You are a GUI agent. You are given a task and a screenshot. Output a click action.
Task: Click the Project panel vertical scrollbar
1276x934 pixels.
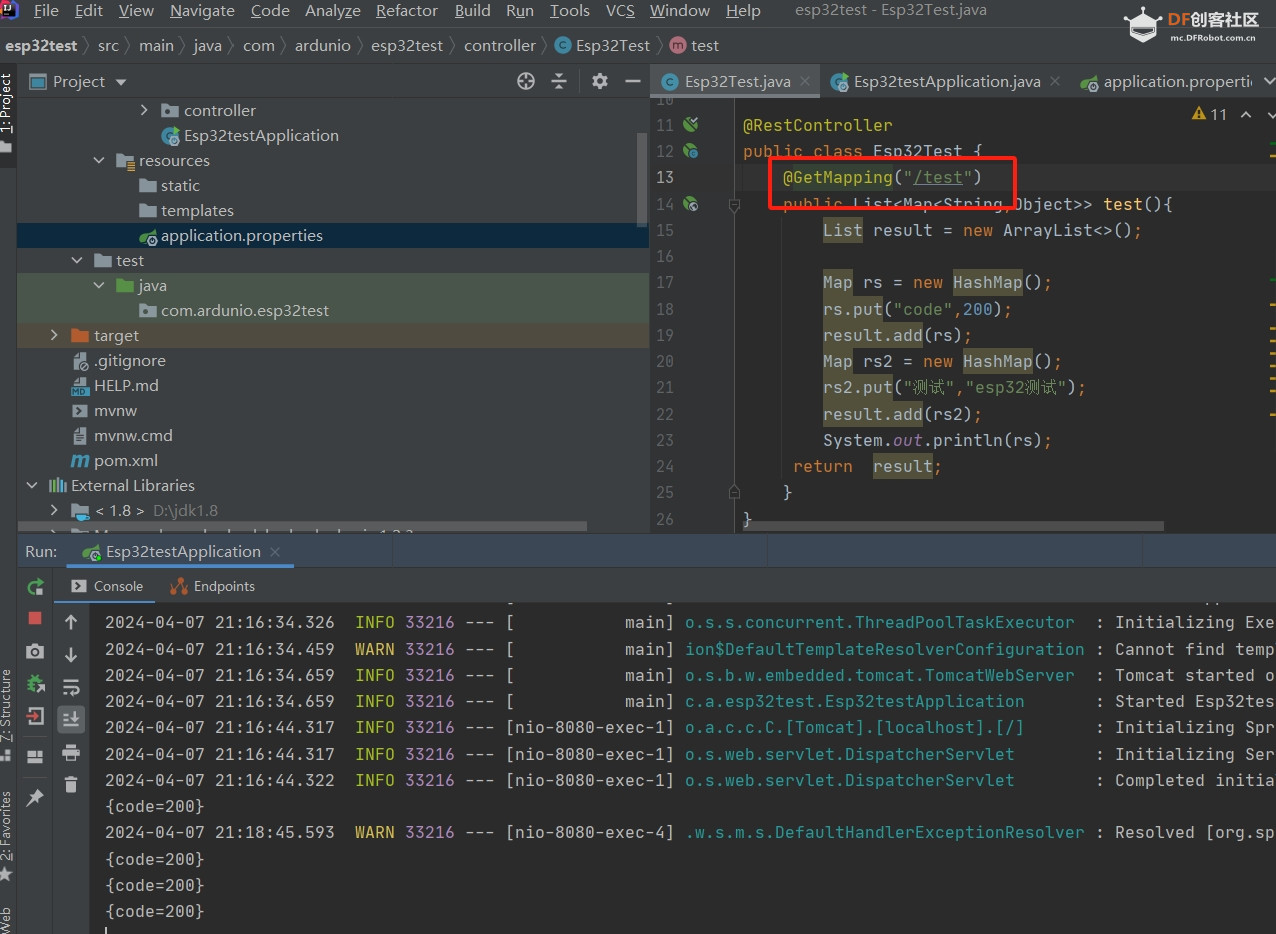click(643, 180)
